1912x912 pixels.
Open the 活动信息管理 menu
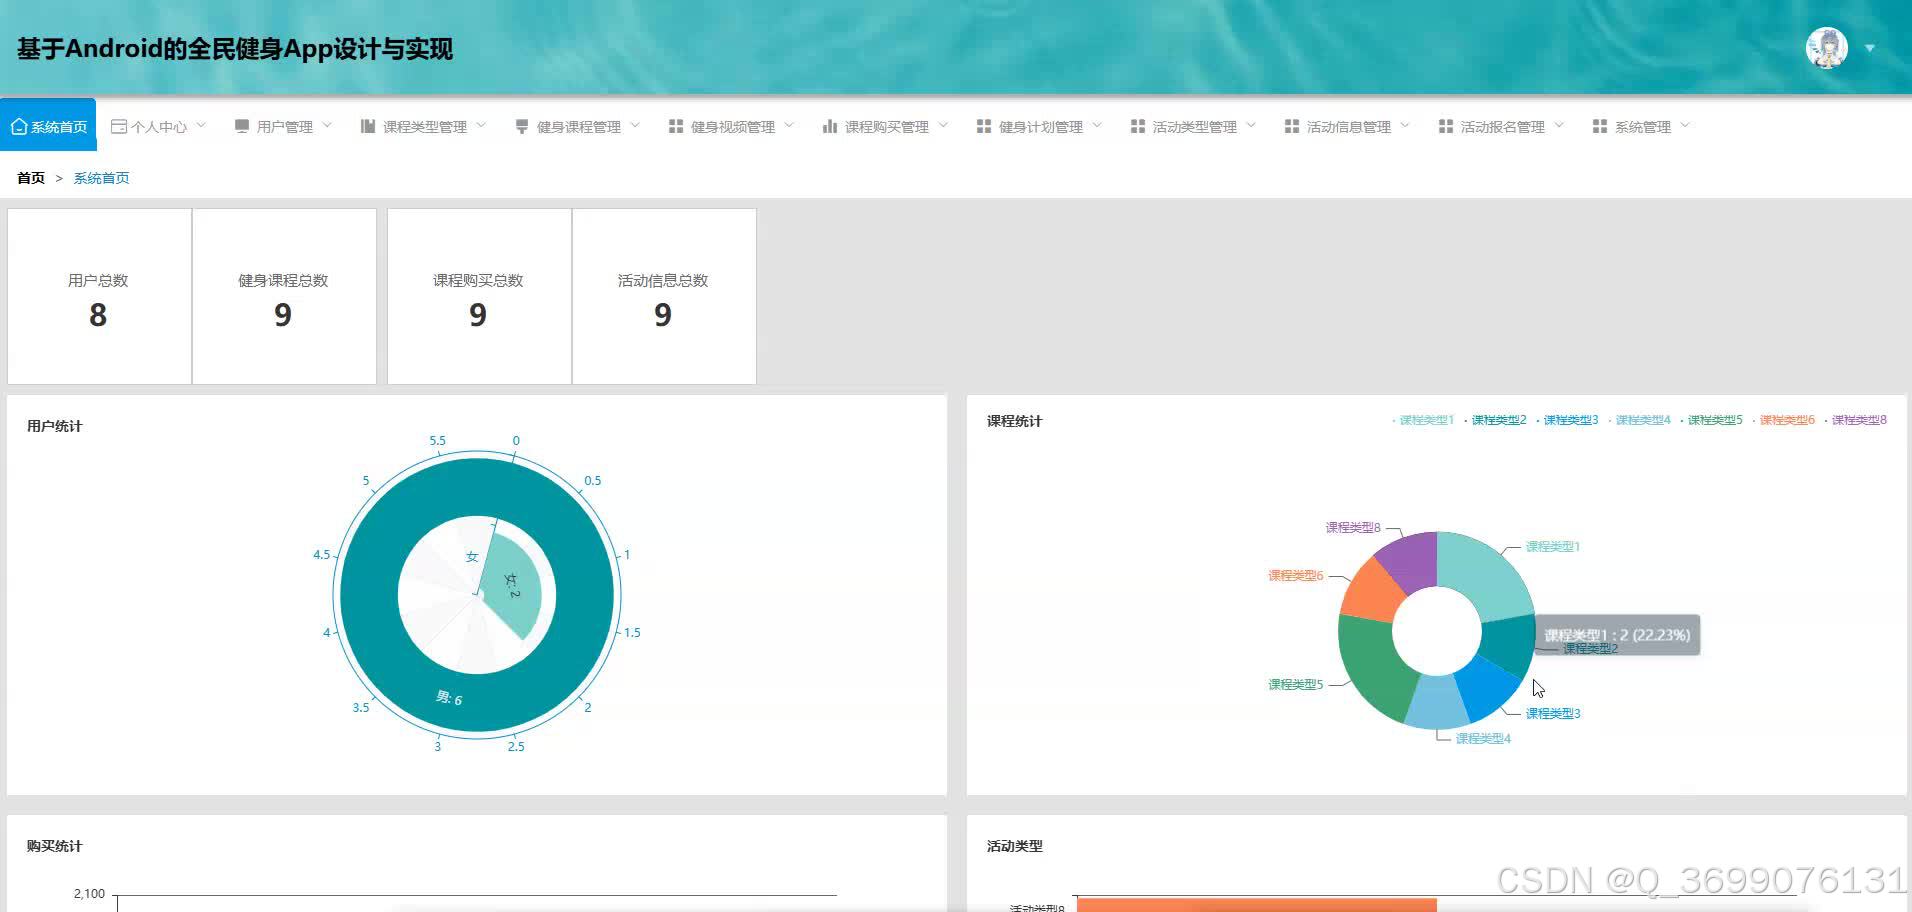coord(1348,126)
